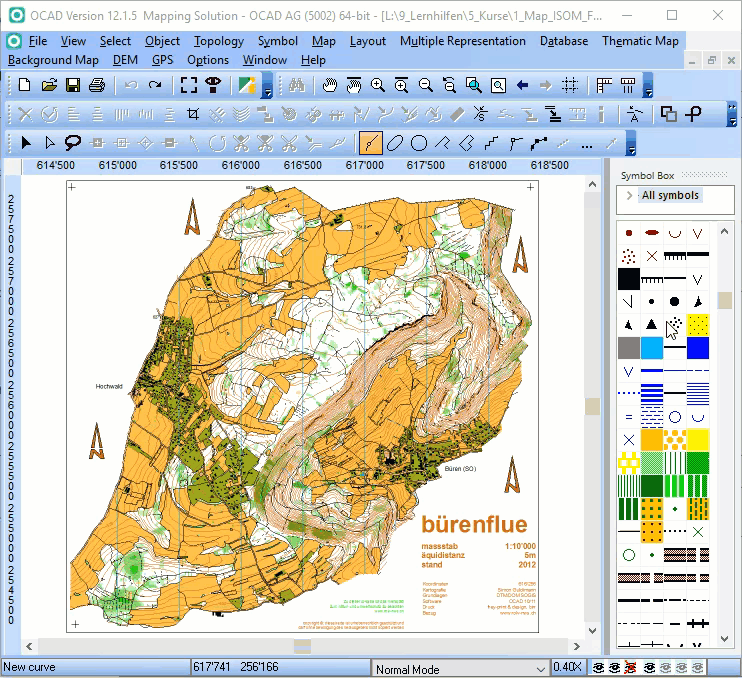
Task: Restore the inner document window
Action: 711,61
